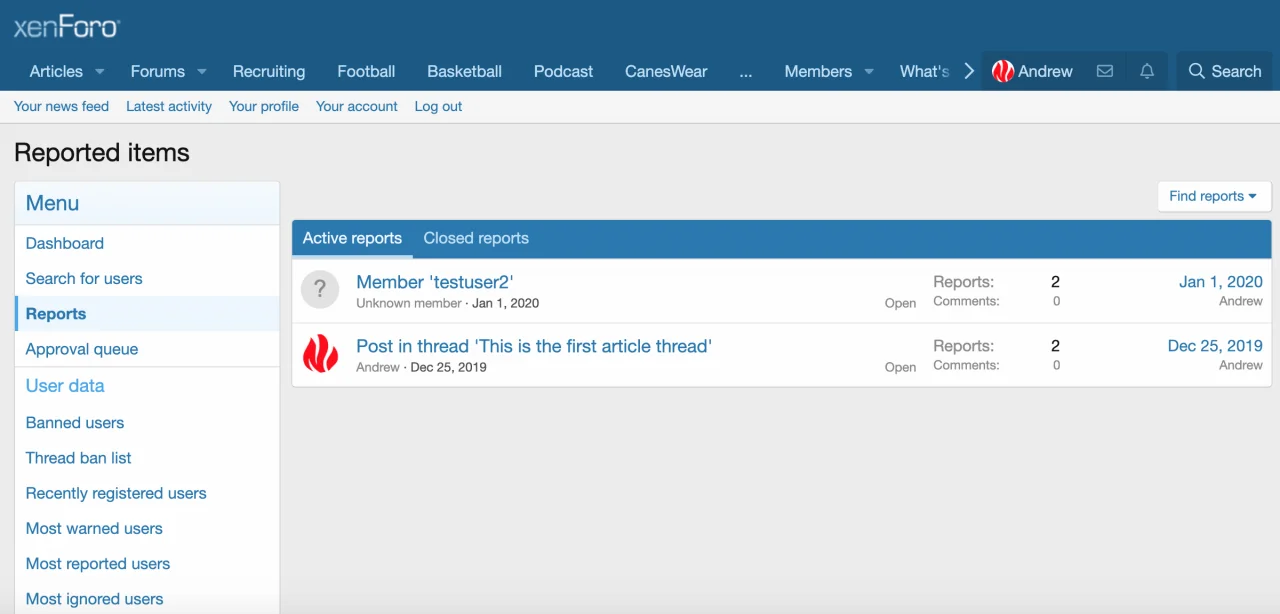Click the Log out link

click(x=438, y=106)
